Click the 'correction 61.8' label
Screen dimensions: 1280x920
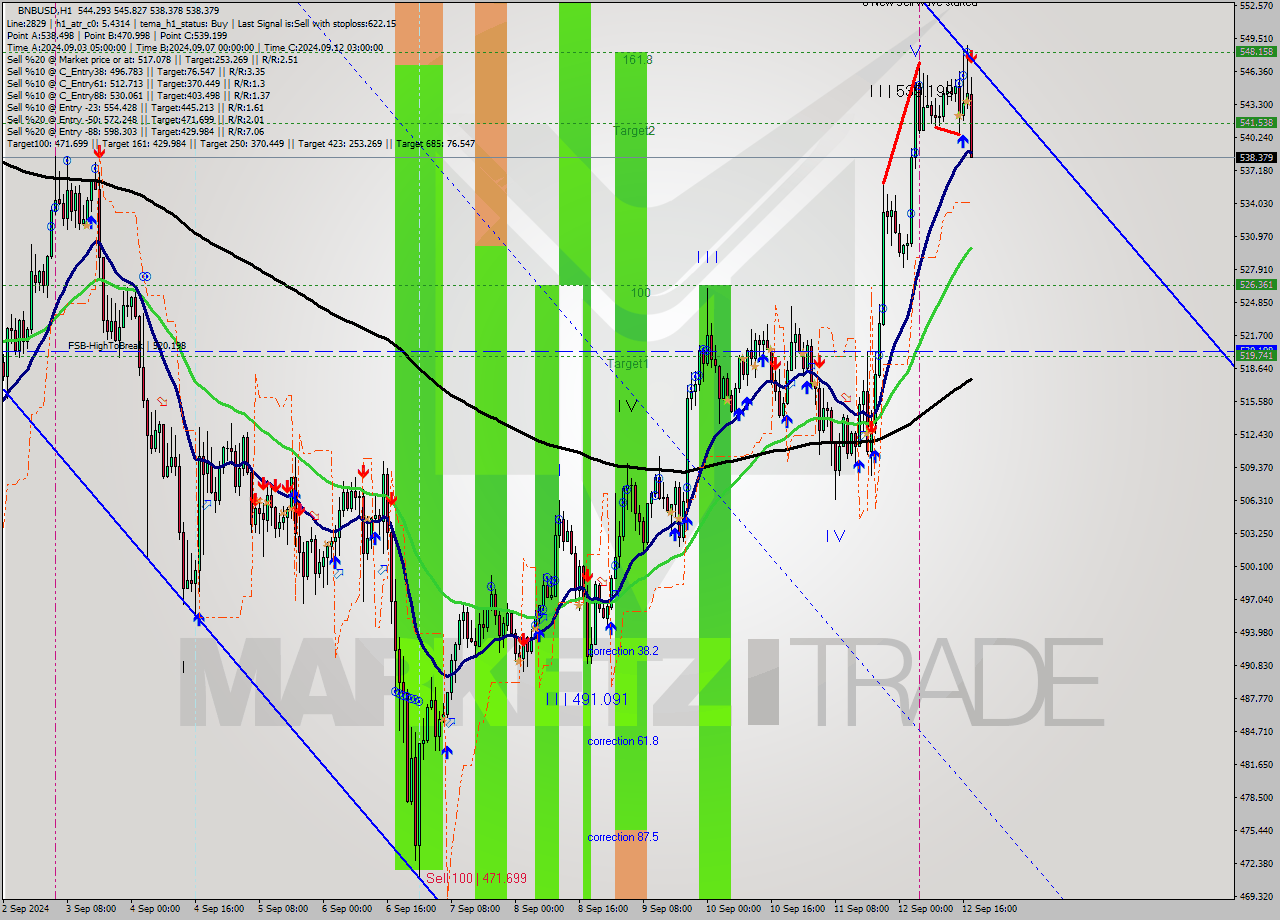623,741
